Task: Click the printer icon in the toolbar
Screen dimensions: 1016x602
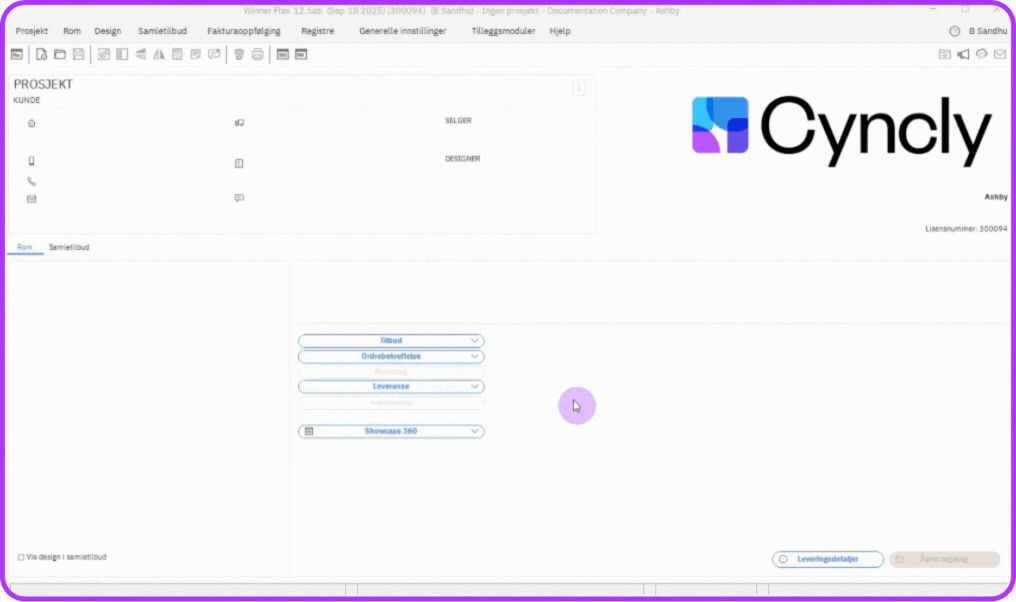Action: click(257, 54)
